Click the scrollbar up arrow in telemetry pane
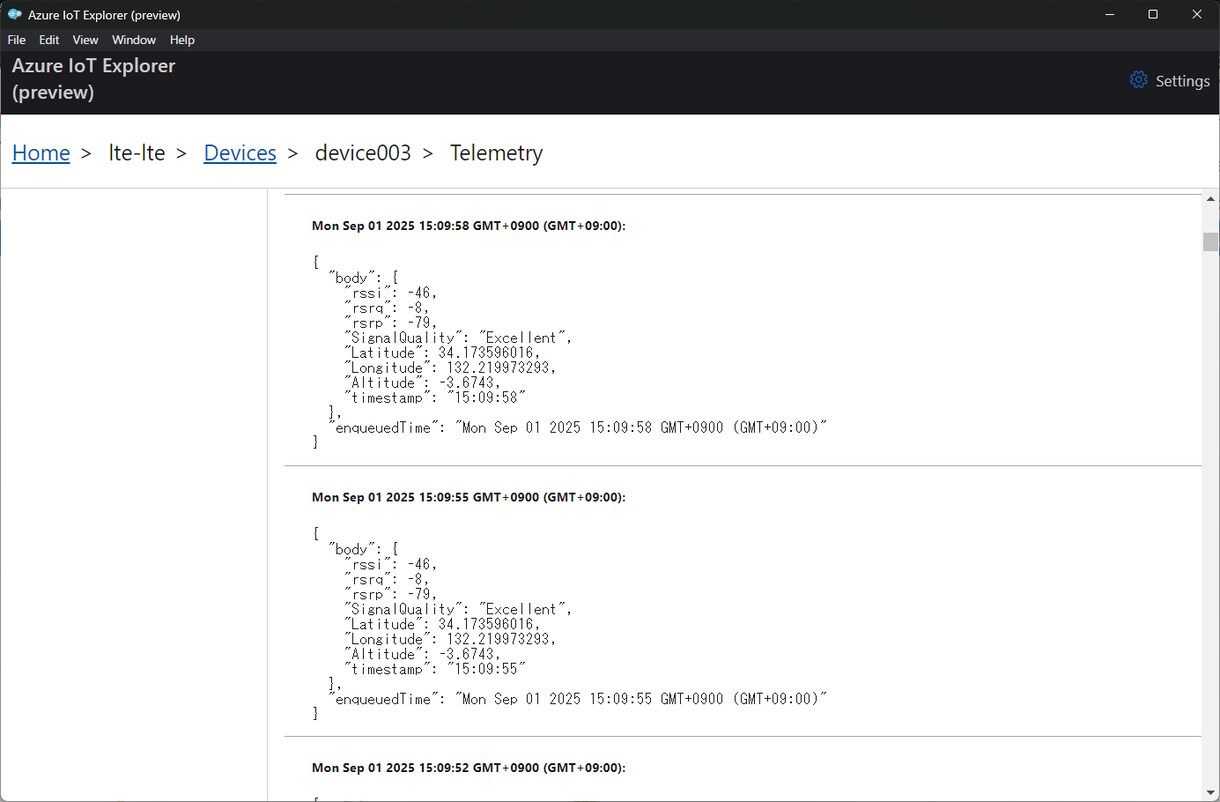Image resolution: width=1220 pixels, height=802 pixels. click(x=1211, y=199)
